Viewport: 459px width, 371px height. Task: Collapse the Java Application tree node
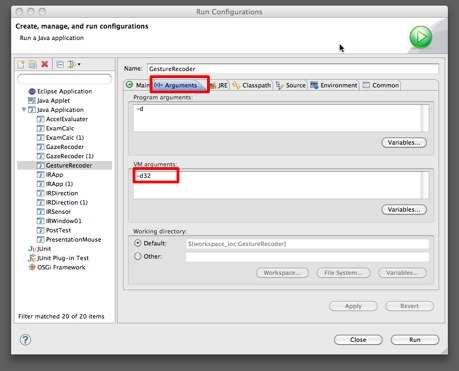24,109
